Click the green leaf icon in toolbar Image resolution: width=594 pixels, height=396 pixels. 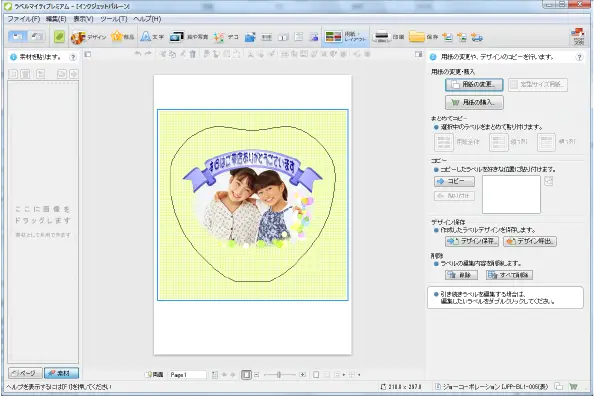click(59, 37)
